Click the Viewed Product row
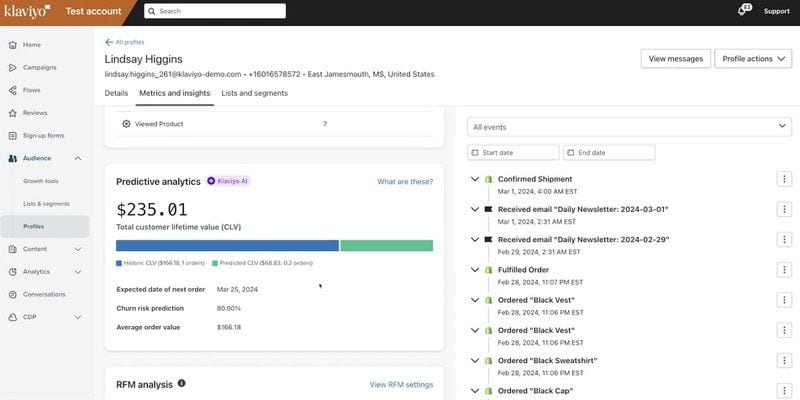800x400 pixels. (274, 124)
